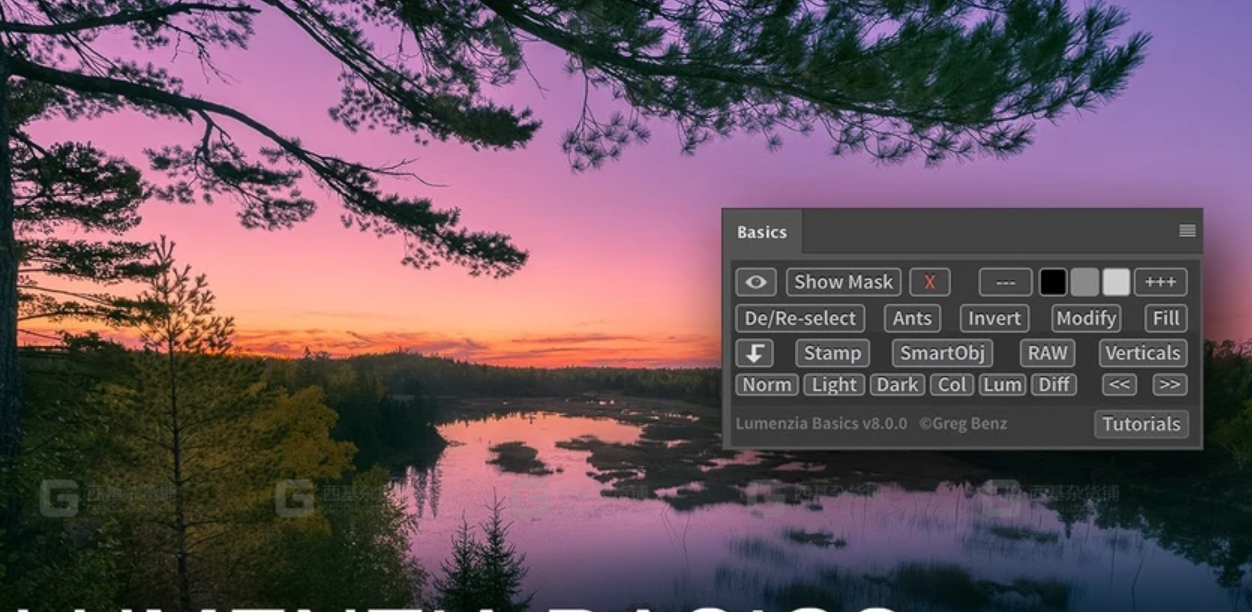
Task: Select the Basics panel tab
Action: click(762, 232)
